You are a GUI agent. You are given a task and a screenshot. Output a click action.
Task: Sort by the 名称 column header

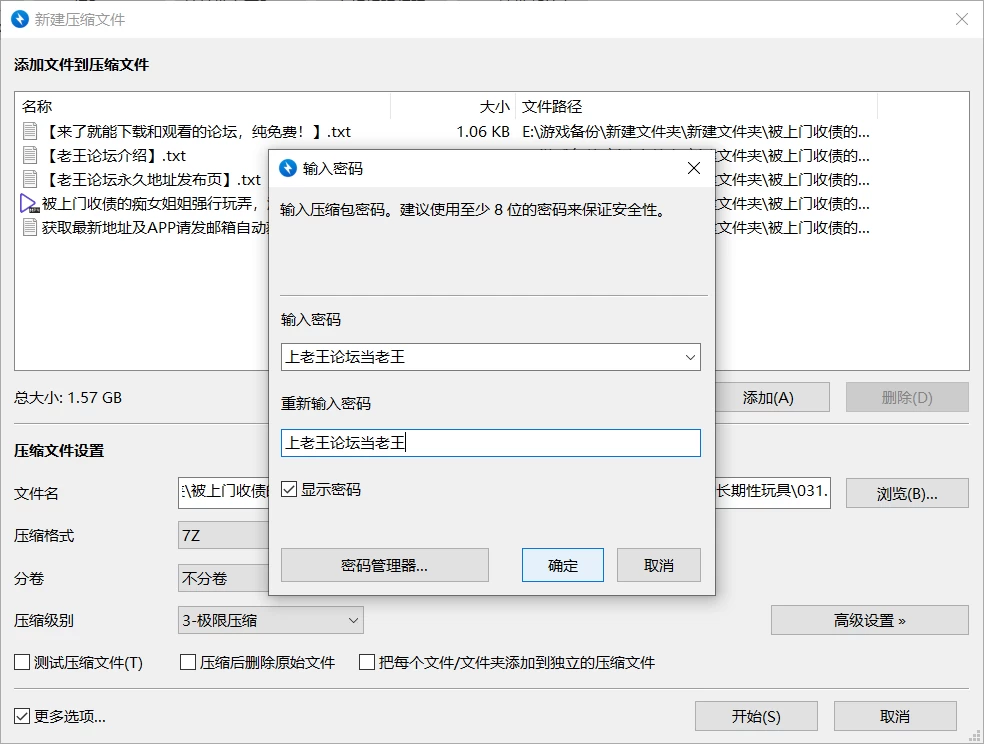pos(202,107)
